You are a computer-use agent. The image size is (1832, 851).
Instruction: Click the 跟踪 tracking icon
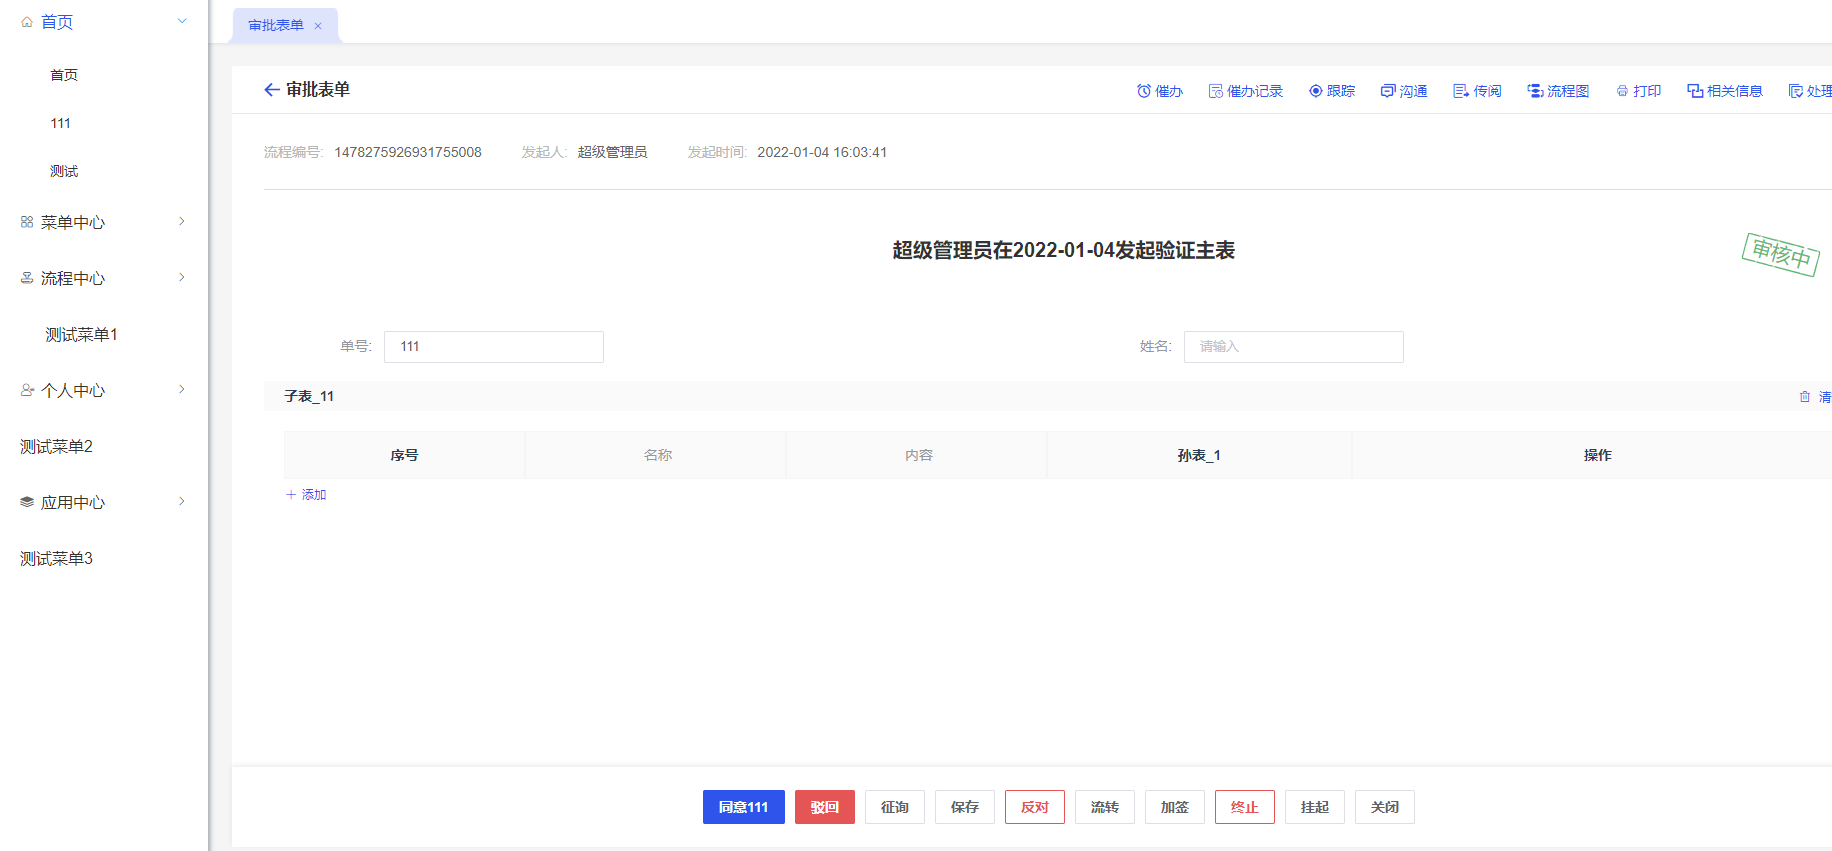pyautogui.click(x=1316, y=91)
